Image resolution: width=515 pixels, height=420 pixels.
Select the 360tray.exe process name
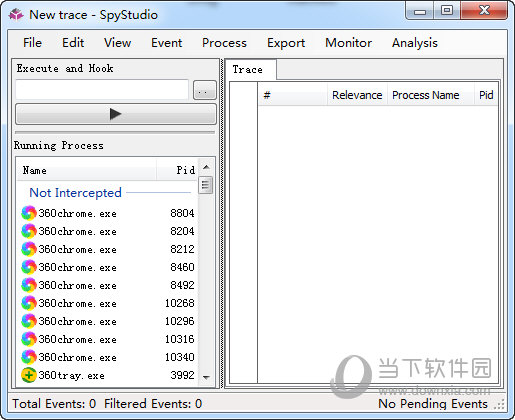71,375
